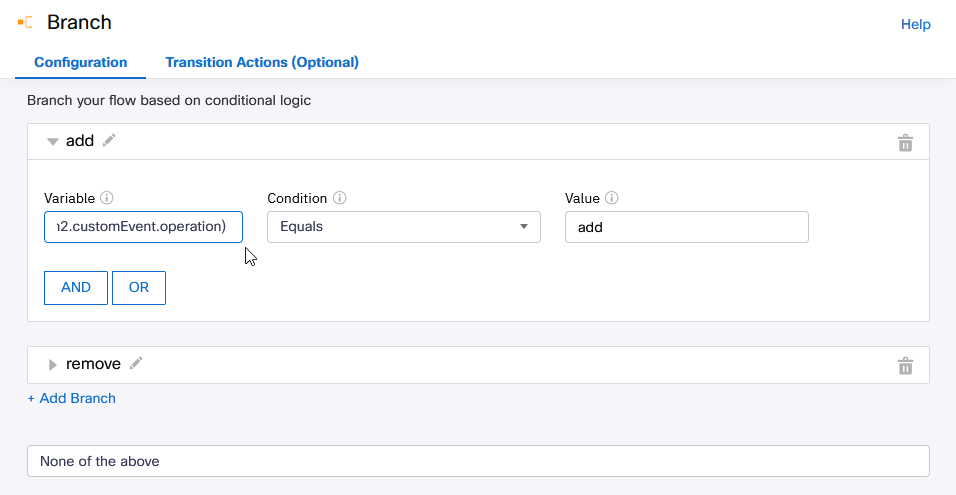Click the 'None of the above' field
Viewport: 956px width, 495px height.
pyautogui.click(x=478, y=461)
